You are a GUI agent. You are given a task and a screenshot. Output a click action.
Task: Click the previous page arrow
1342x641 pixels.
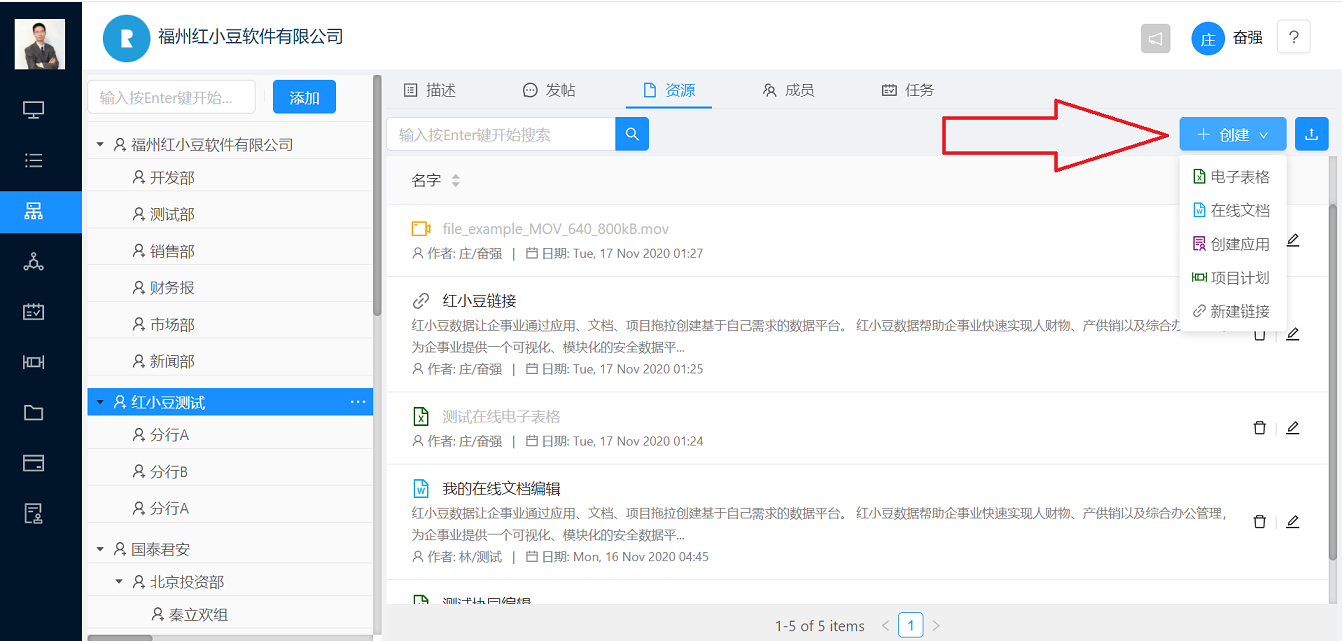coord(885,626)
